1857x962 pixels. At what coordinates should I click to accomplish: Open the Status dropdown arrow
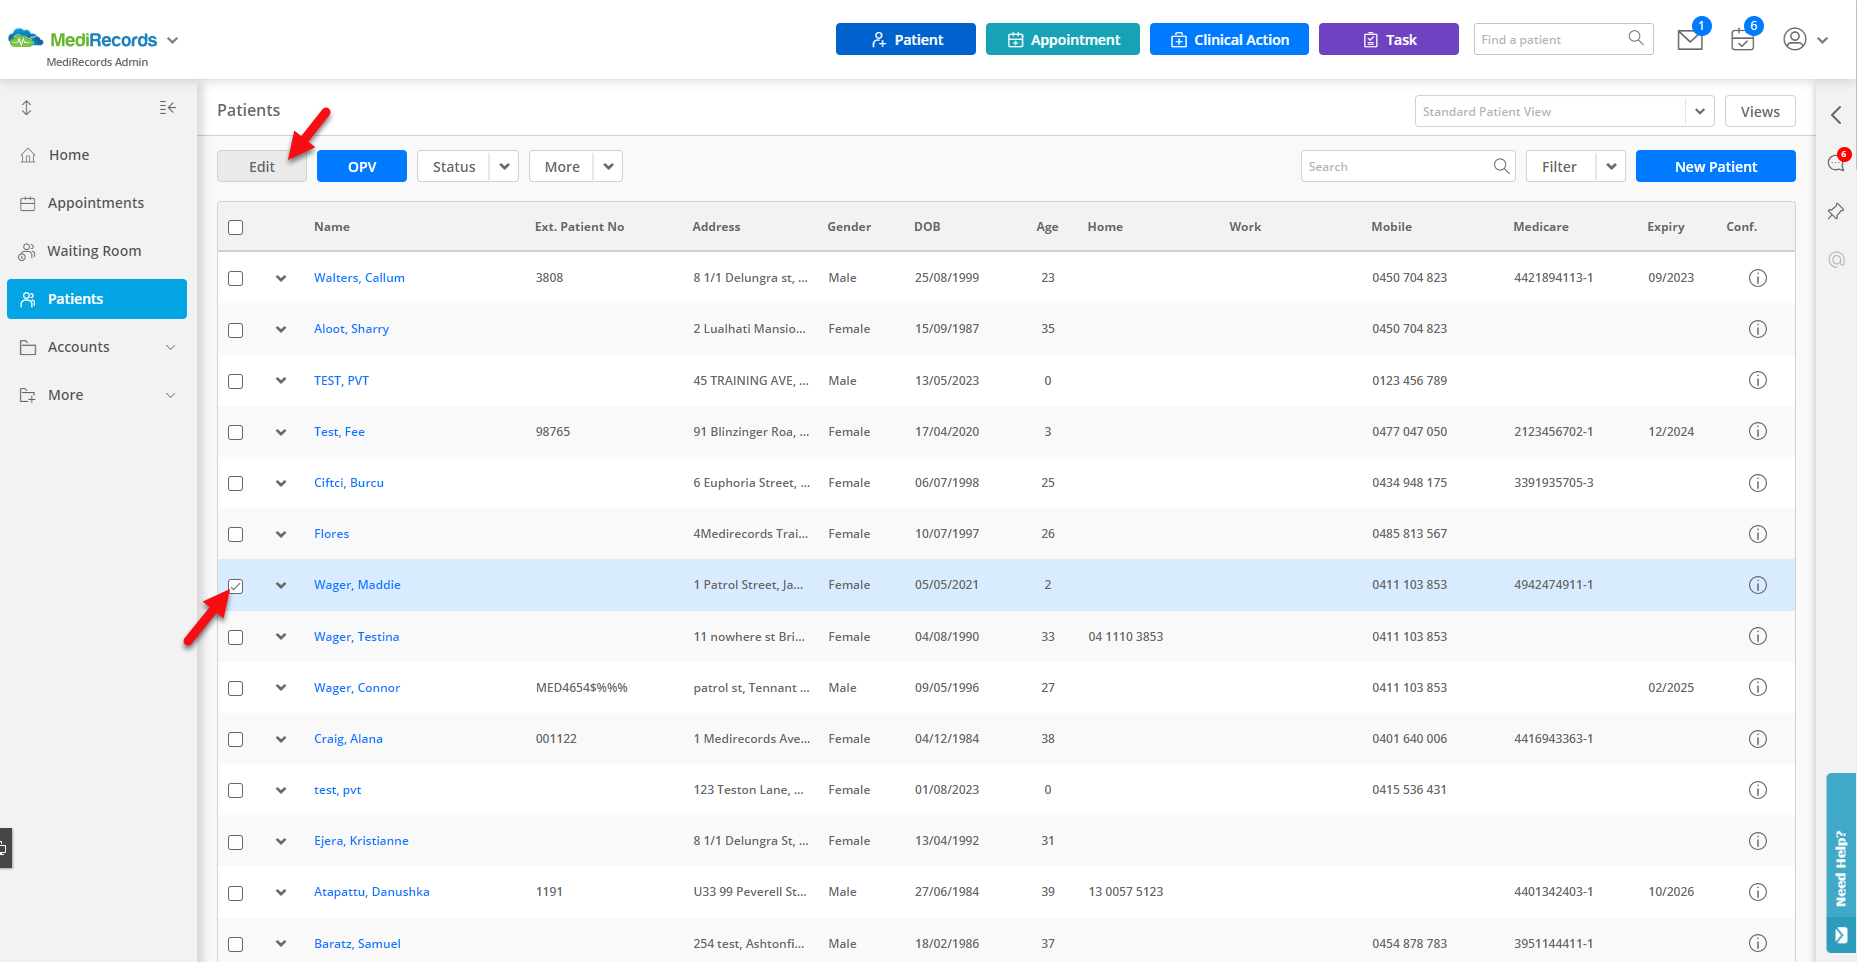click(504, 166)
